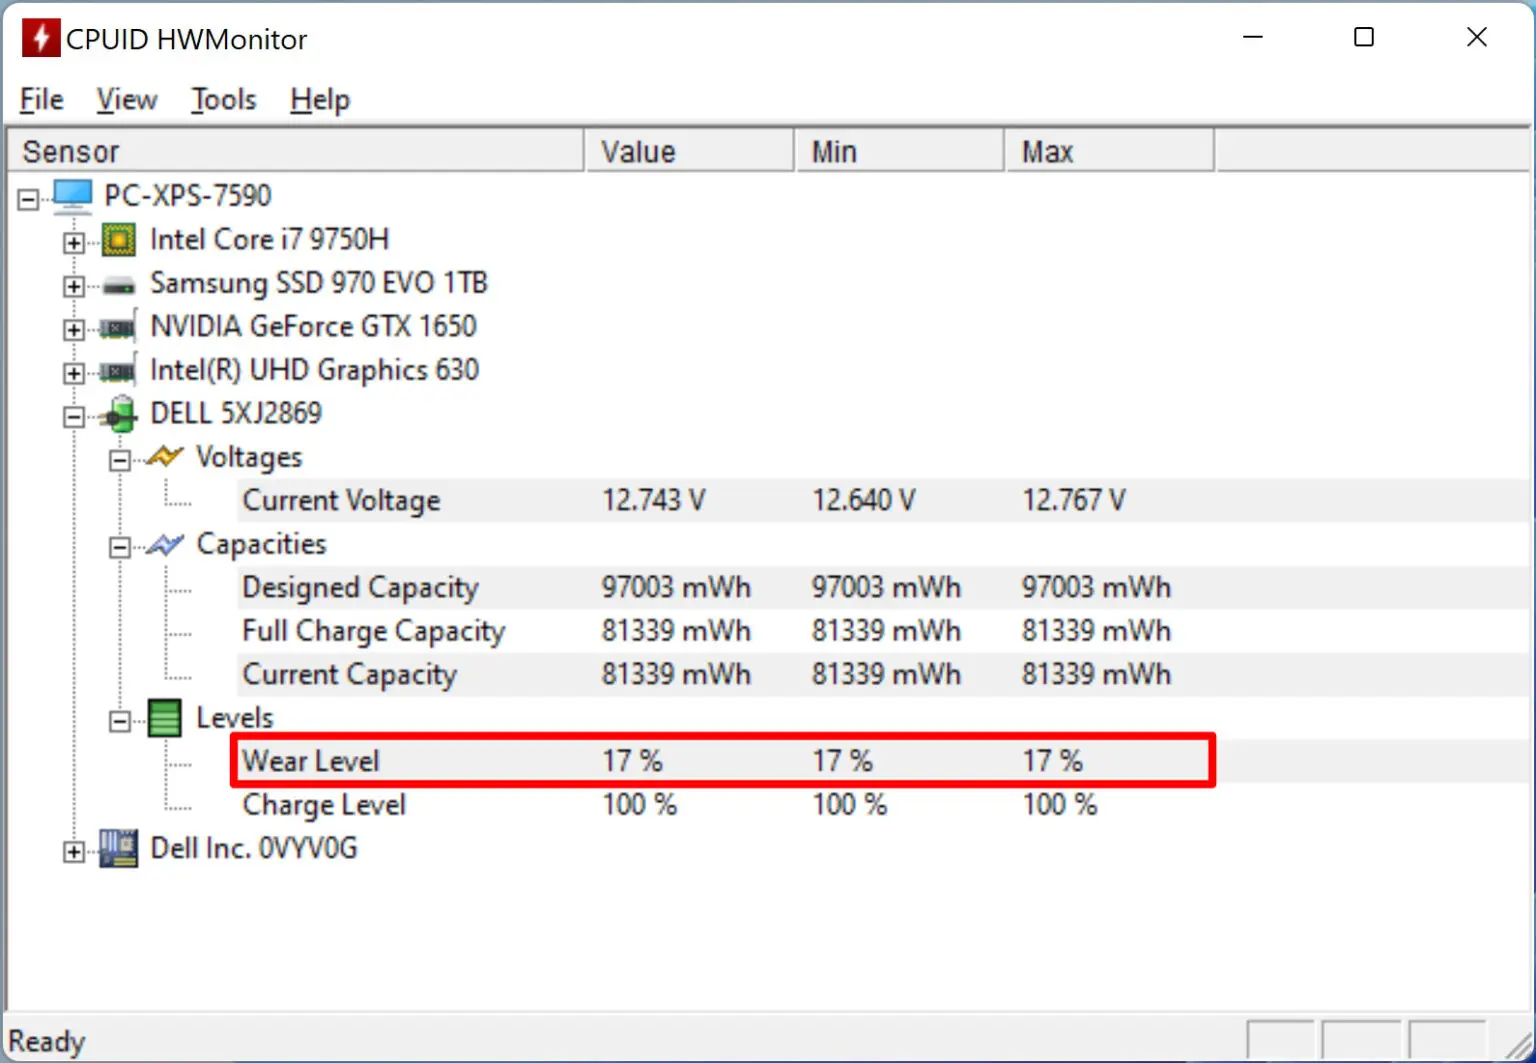Click the NVIDIA GeForce GTX 1650 graphics icon

click(118, 326)
